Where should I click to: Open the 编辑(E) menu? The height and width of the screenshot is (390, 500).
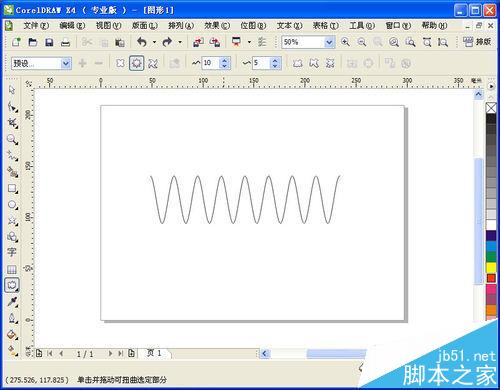click(72, 25)
